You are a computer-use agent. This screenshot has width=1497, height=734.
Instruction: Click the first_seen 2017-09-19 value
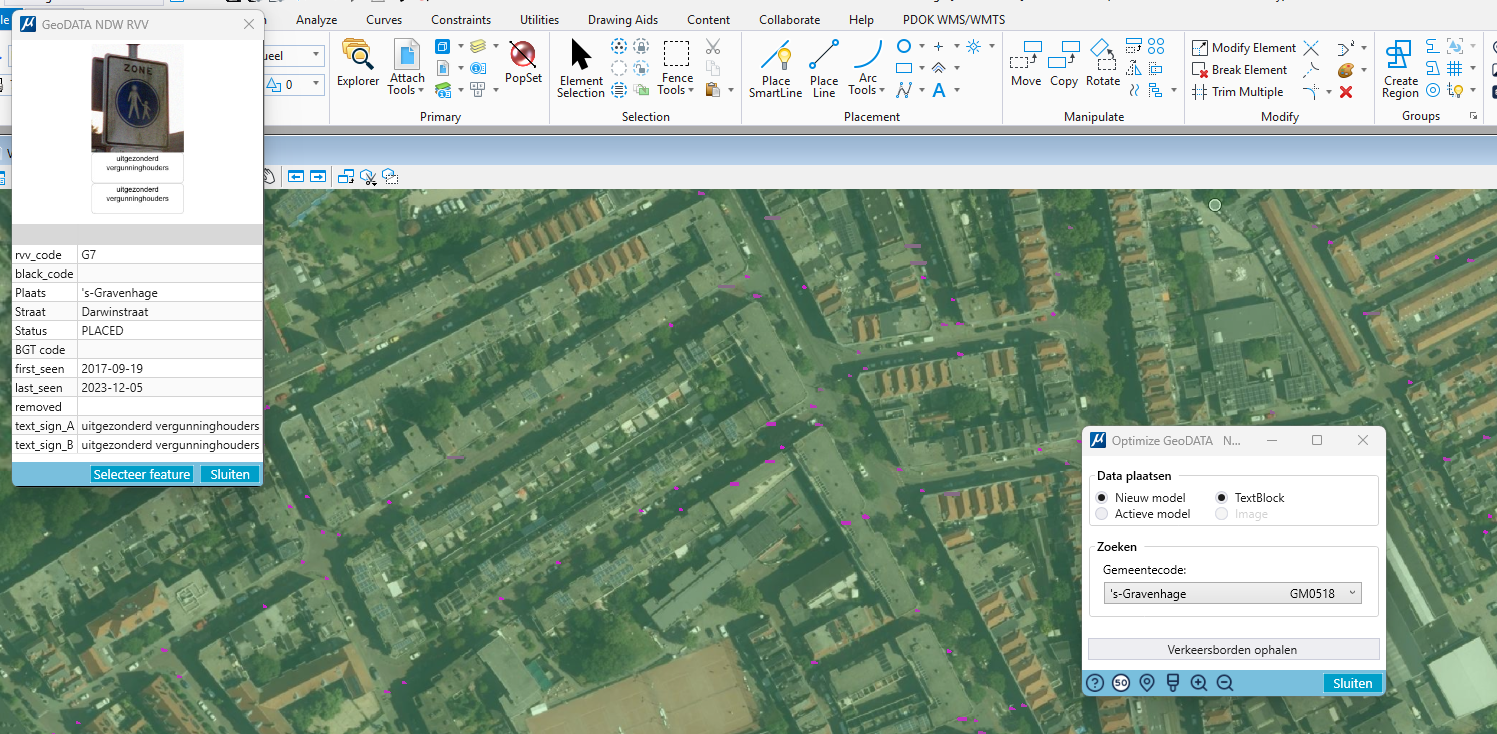point(169,369)
